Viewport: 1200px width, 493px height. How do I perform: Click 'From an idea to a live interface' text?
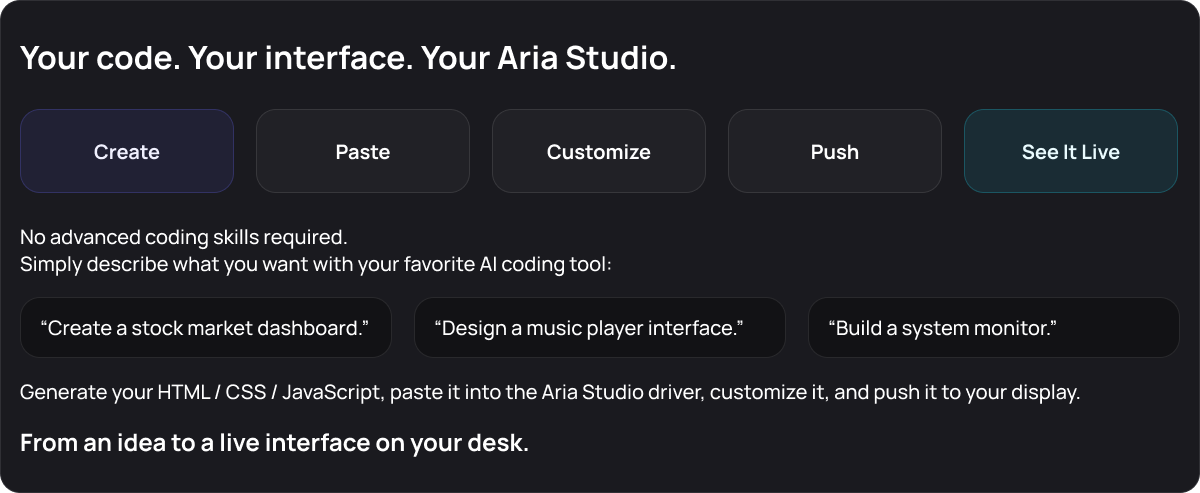tap(274, 443)
